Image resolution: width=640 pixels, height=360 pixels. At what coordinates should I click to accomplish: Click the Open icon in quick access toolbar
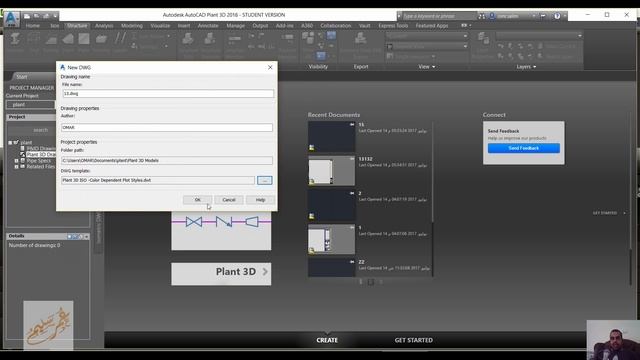pyautogui.click(x=36, y=16)
